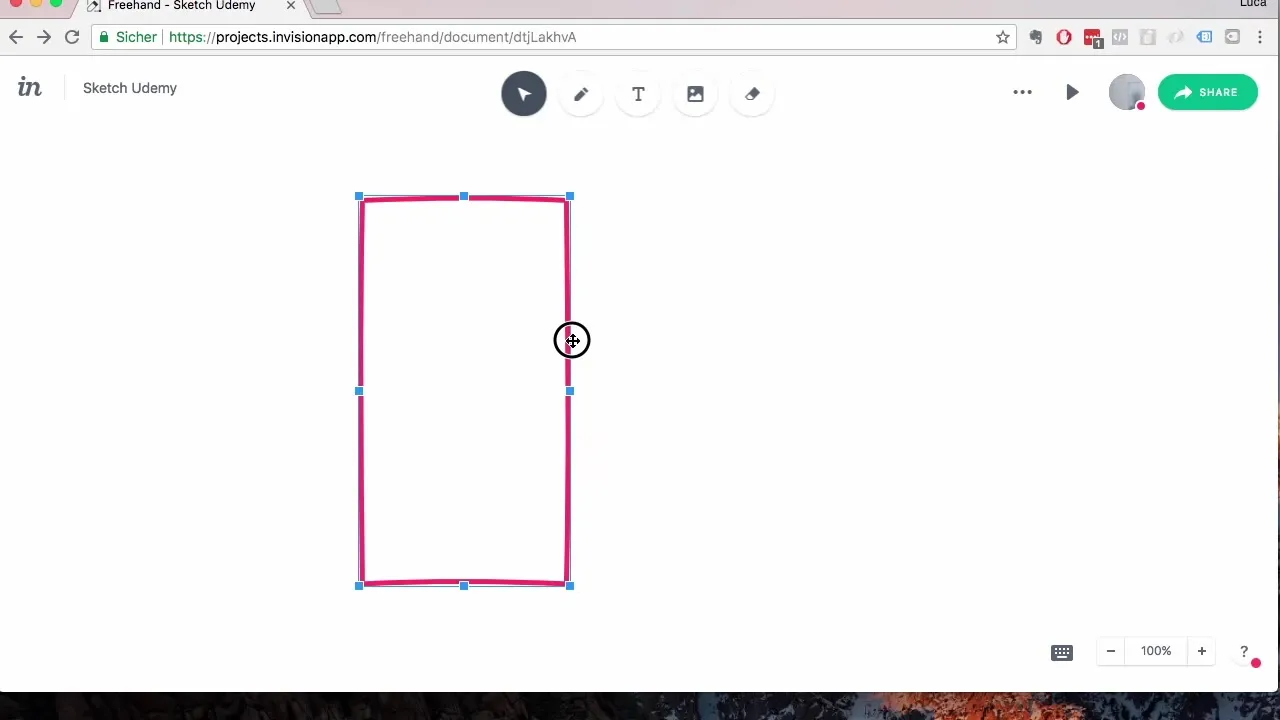1280x720 pixels.
Task: Click the 100% zoom level value
Action: pyautogui.click(x=1156, y=651)
